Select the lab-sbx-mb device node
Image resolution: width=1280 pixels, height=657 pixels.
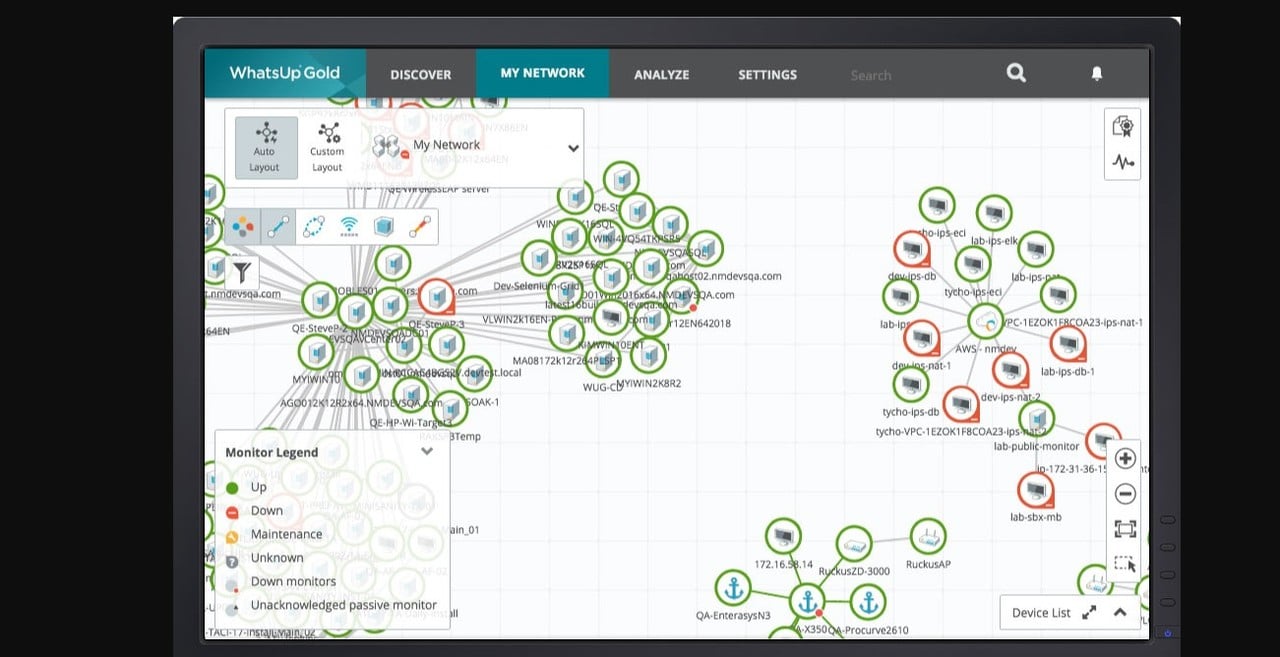point(1036,491)
